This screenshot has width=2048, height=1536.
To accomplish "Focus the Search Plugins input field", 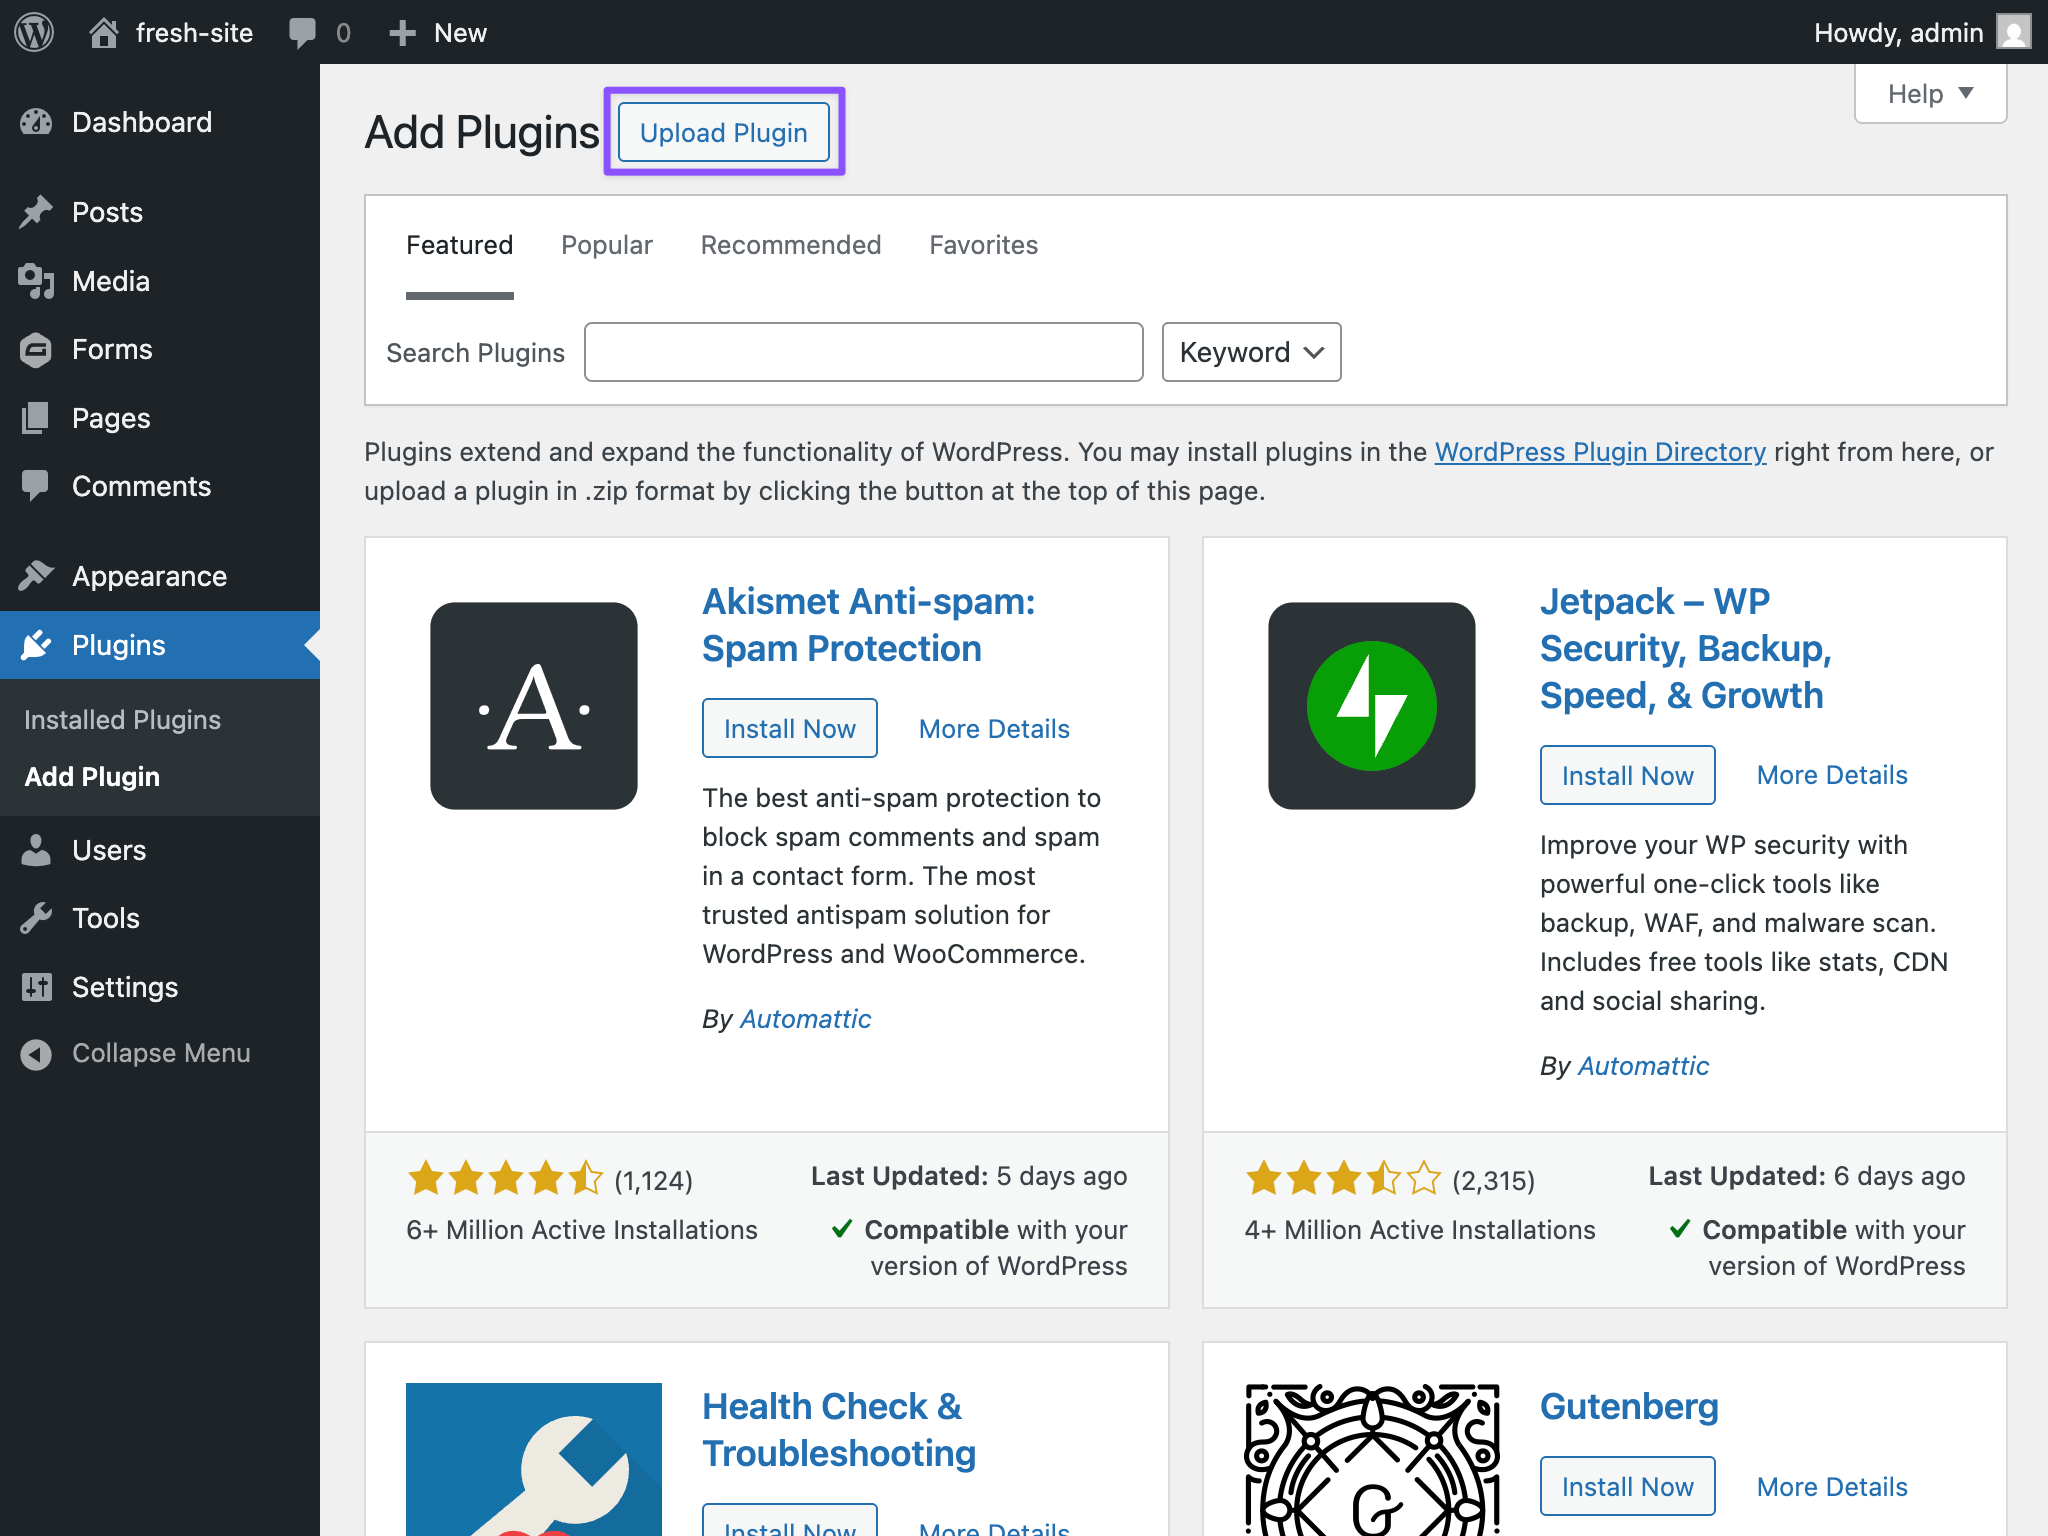I will 864,352.
